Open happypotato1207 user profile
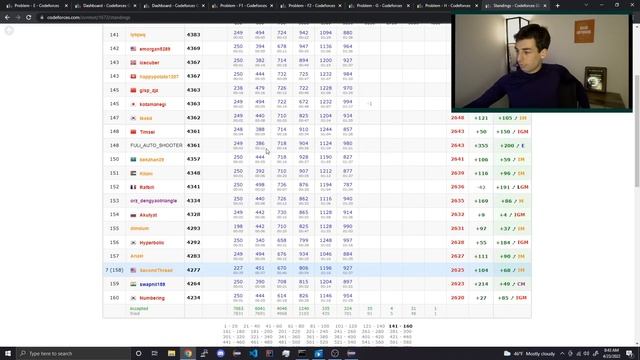The image size is (640, 360). (159, 77)
